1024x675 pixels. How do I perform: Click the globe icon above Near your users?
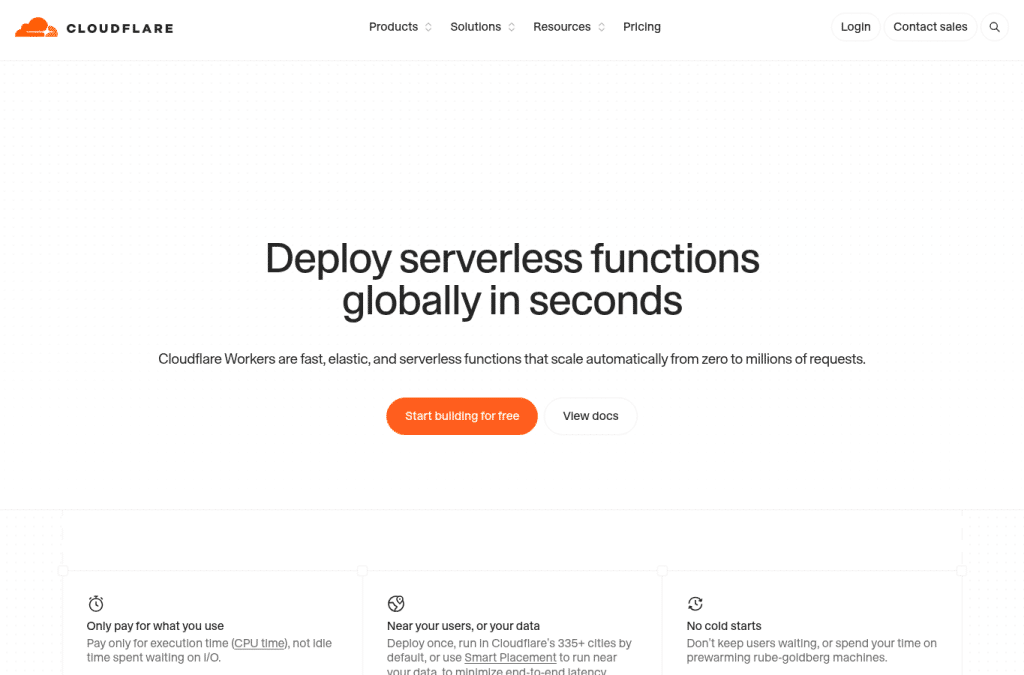pyautogui.click(x=396, y=603)
